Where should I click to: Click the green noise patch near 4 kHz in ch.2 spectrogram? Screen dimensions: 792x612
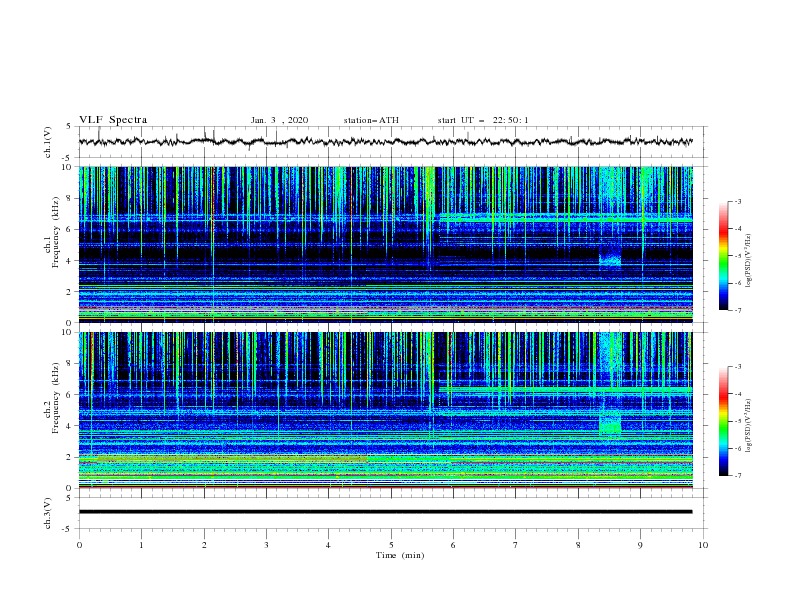pos(610,424)
